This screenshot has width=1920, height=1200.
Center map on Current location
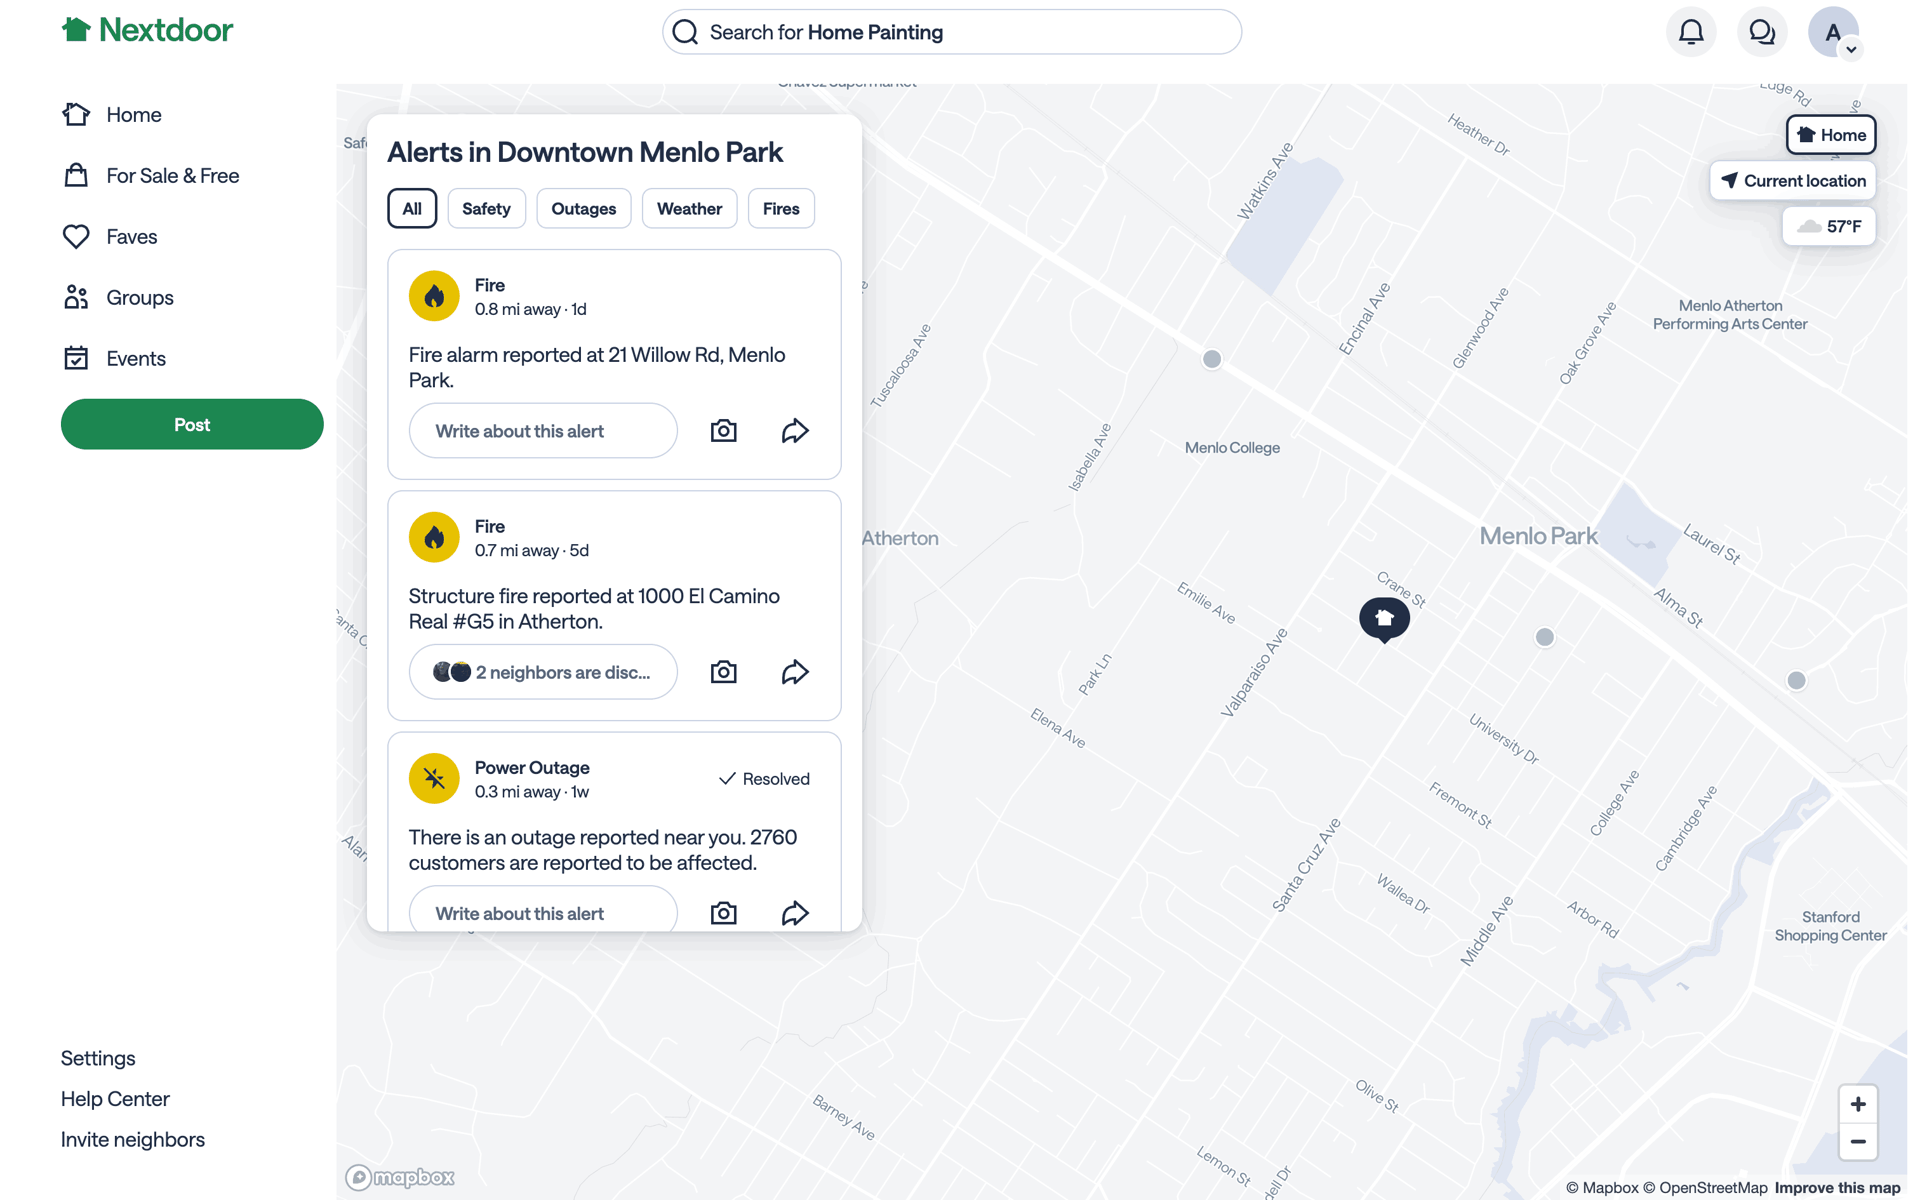(x=1793, y=181)
